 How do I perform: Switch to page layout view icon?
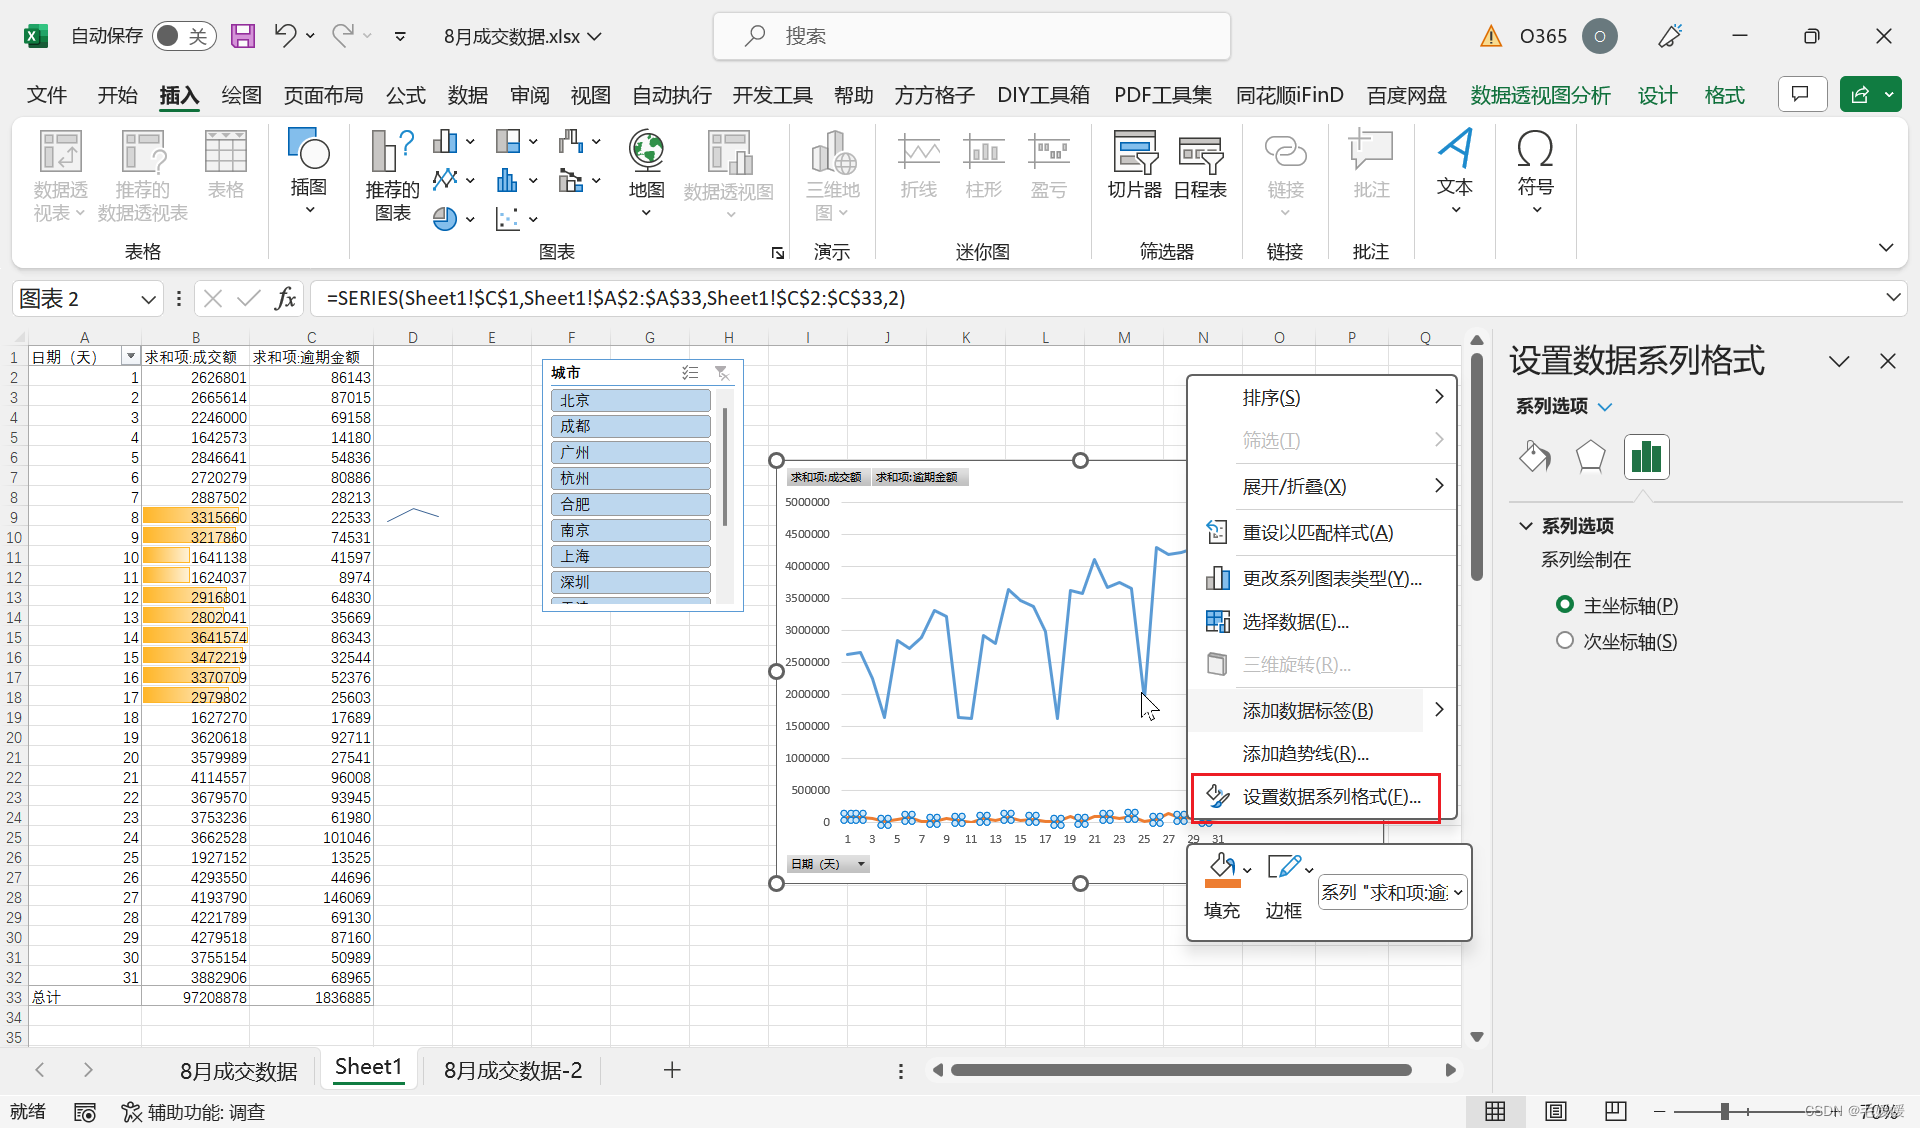(x=1555, y=1111)
